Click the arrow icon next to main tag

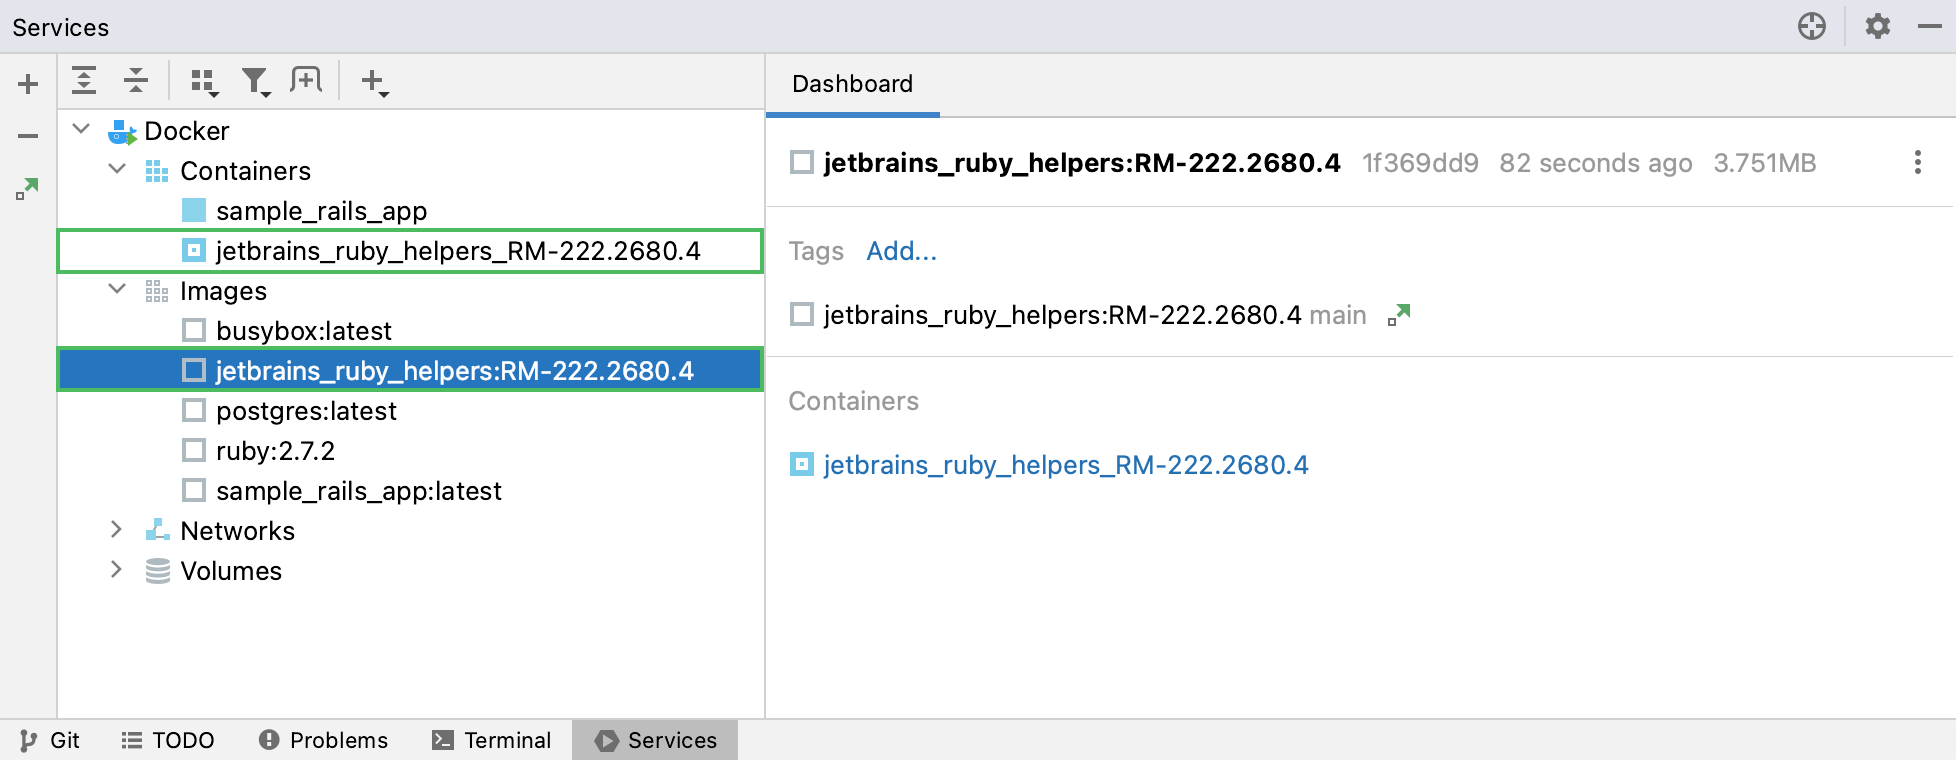(1399, 315)
